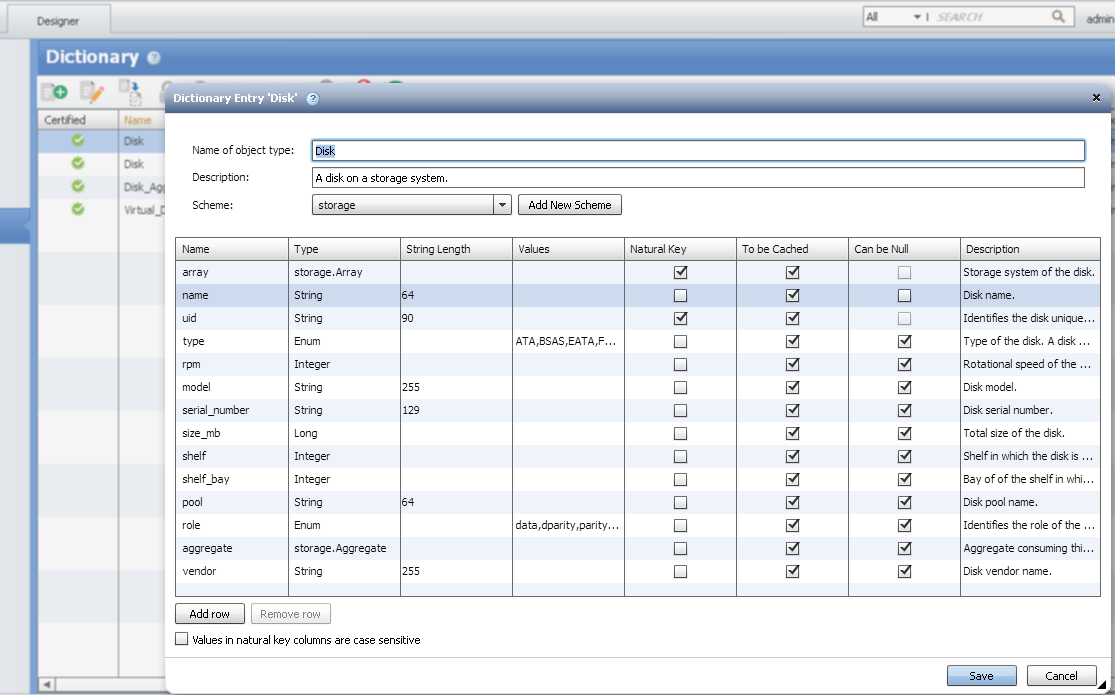Click certified checkmark icon of Virtual_D row
This screenshot has height=695, width=1115.
tap(78, 209)
